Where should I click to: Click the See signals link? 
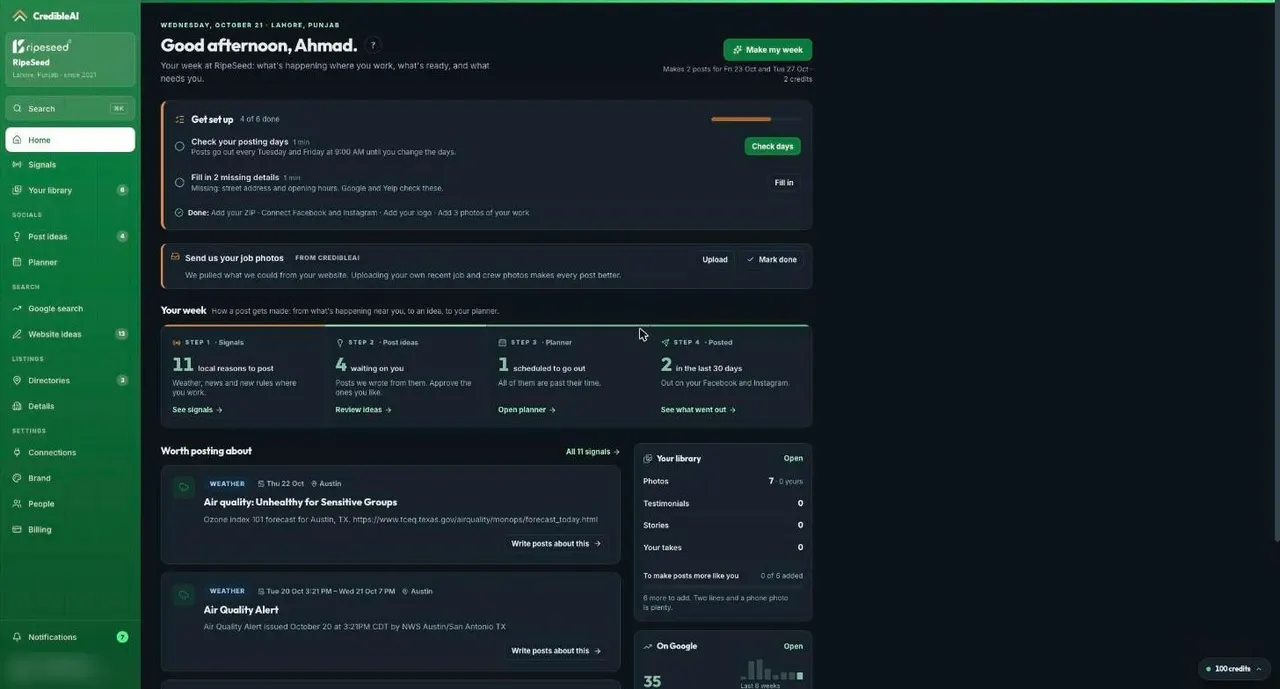197,410
